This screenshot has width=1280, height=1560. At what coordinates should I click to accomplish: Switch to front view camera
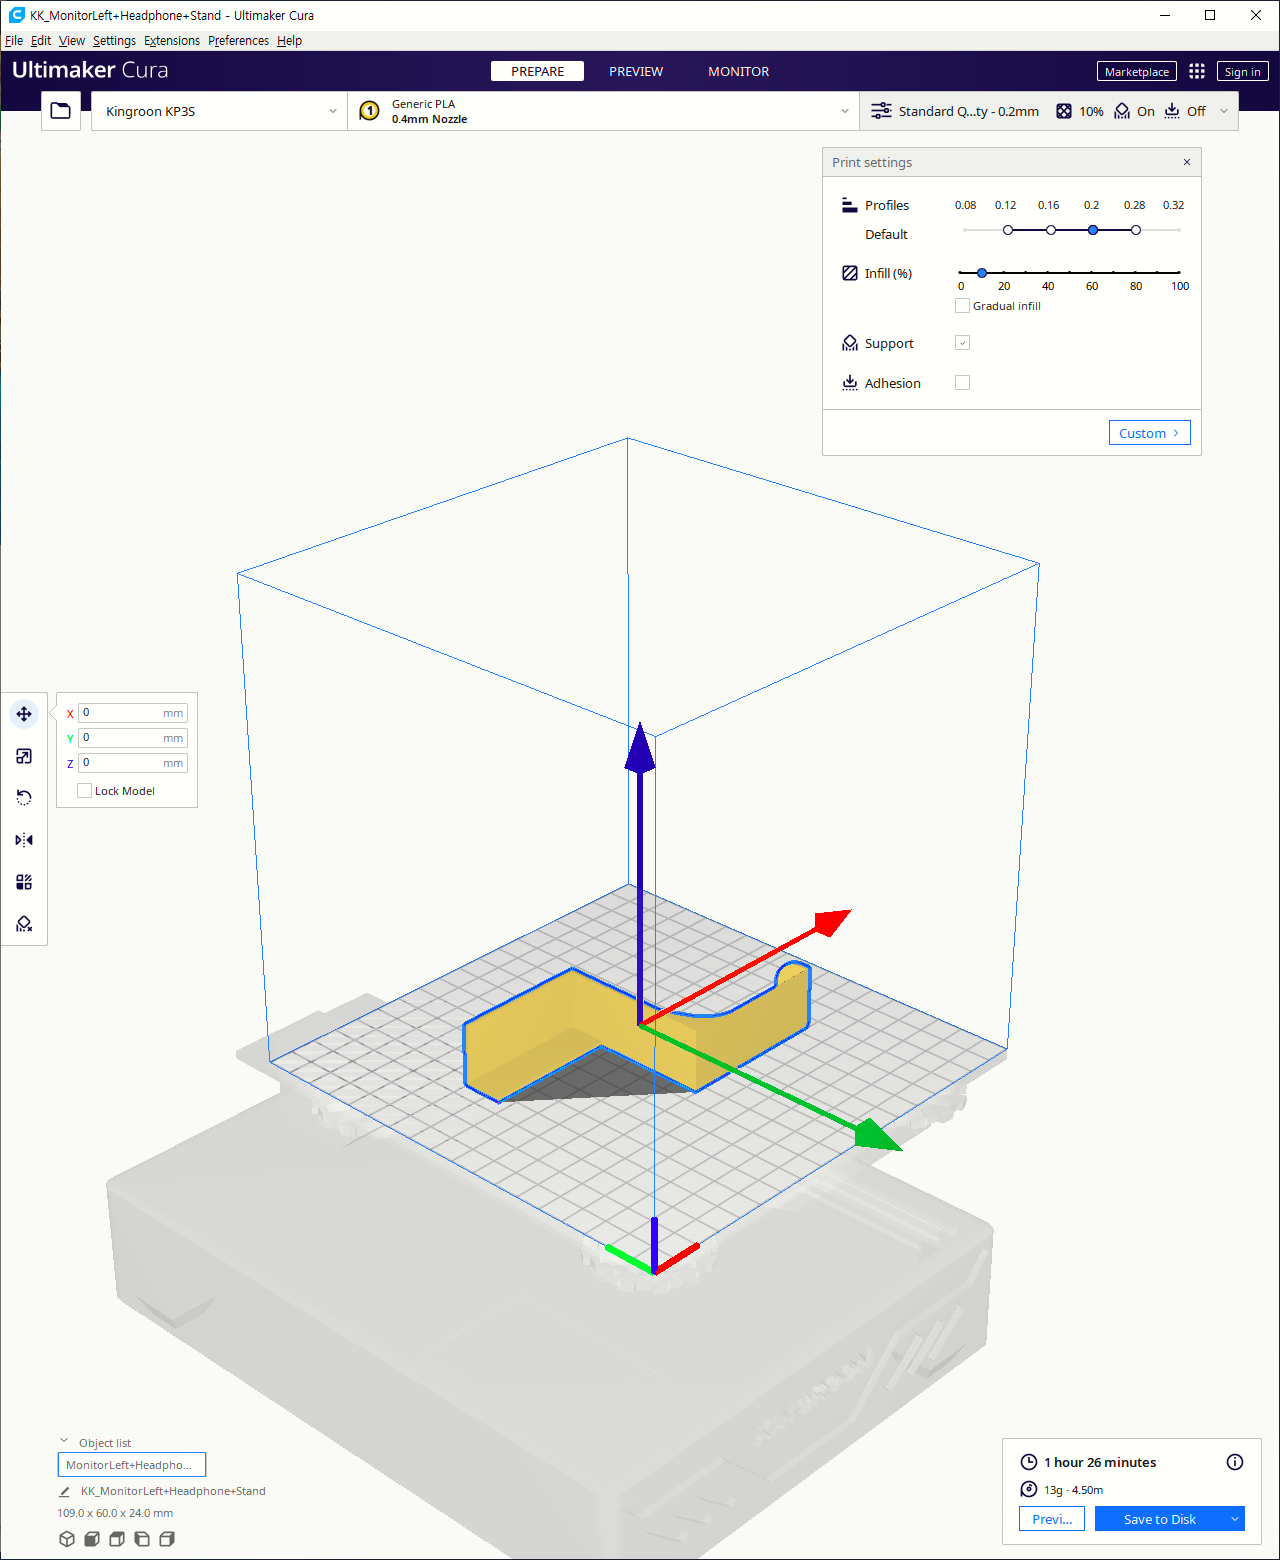click(92, 1539)
